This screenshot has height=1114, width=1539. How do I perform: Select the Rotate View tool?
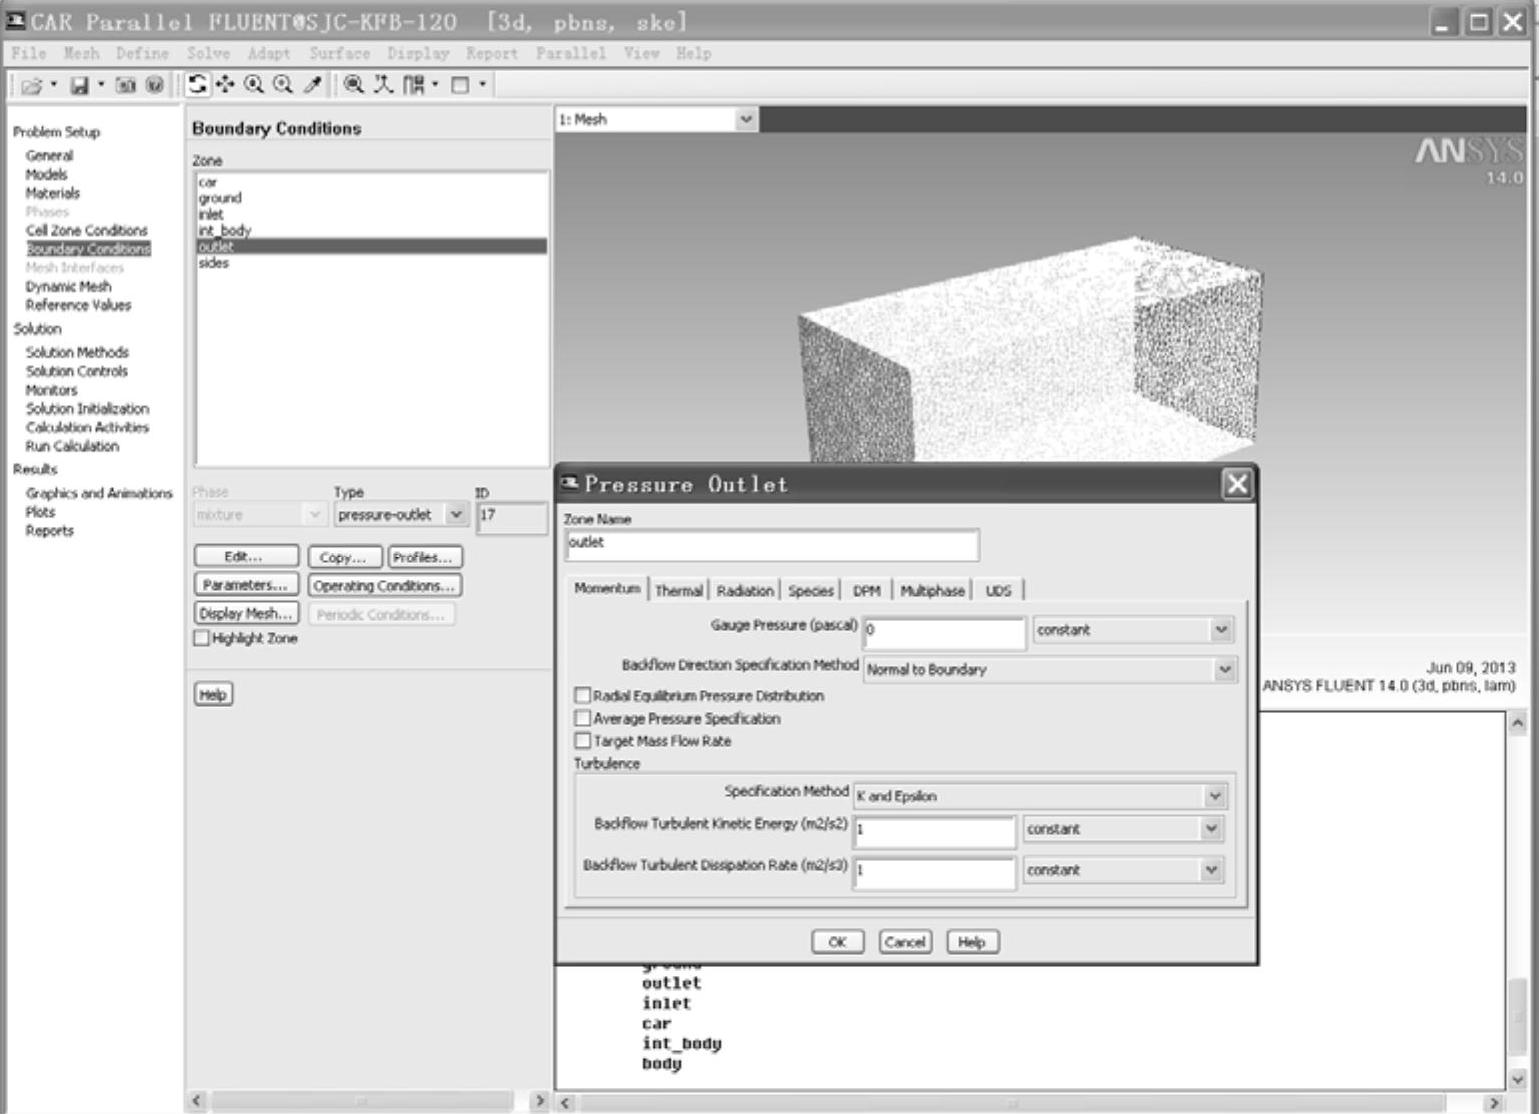pos(198,85)
